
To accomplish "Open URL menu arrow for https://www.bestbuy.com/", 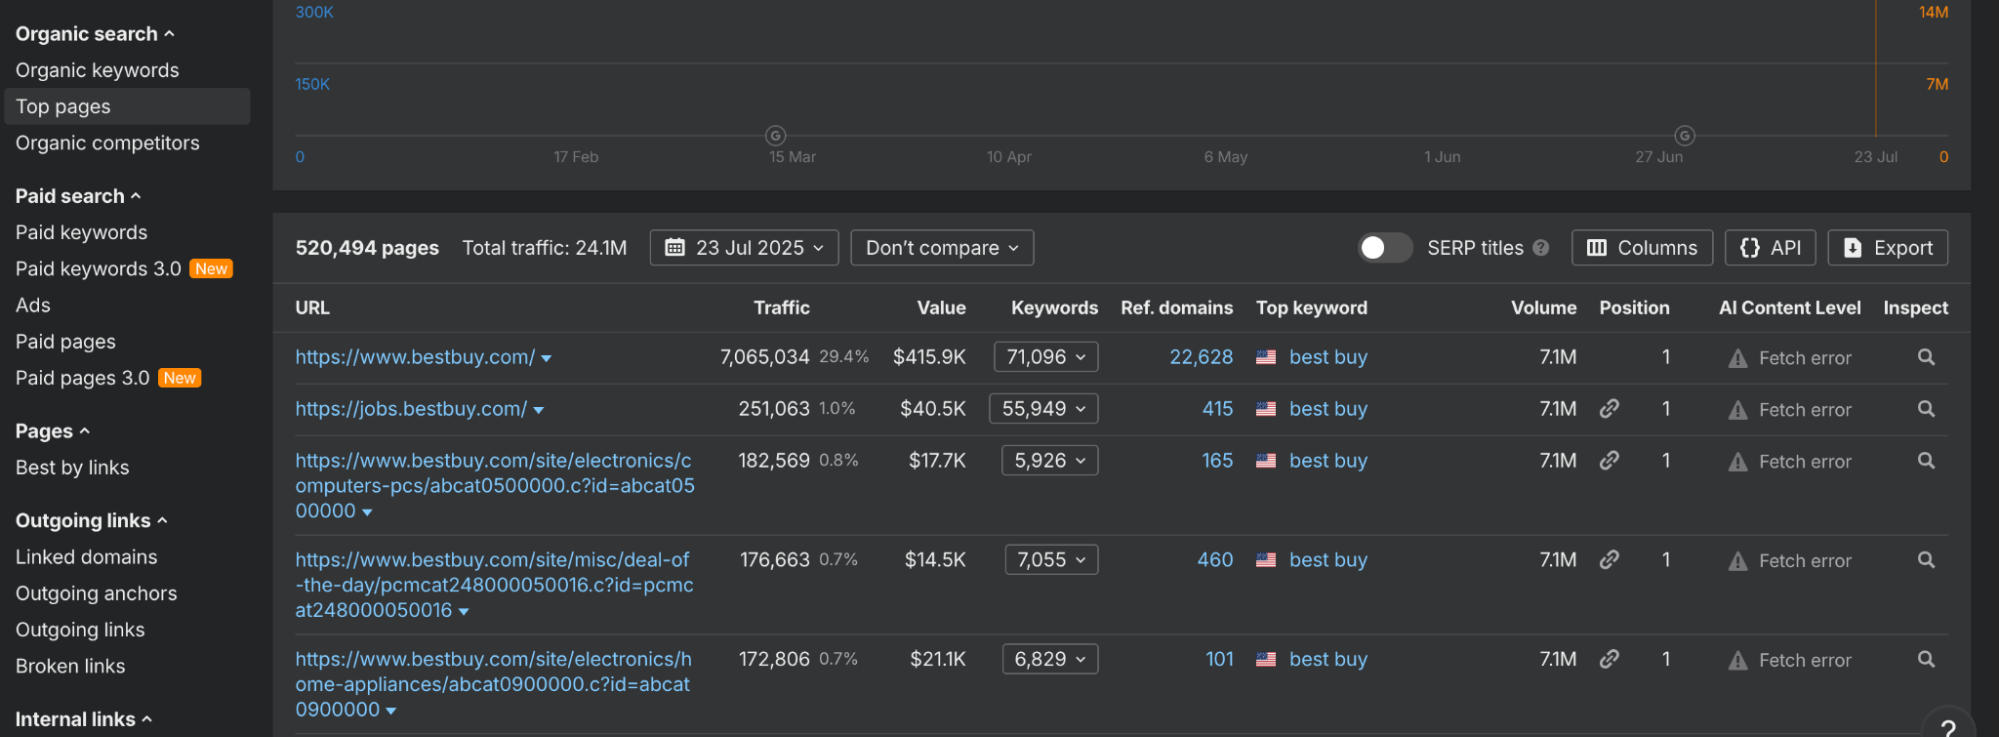I will click(x=546, y=359).
